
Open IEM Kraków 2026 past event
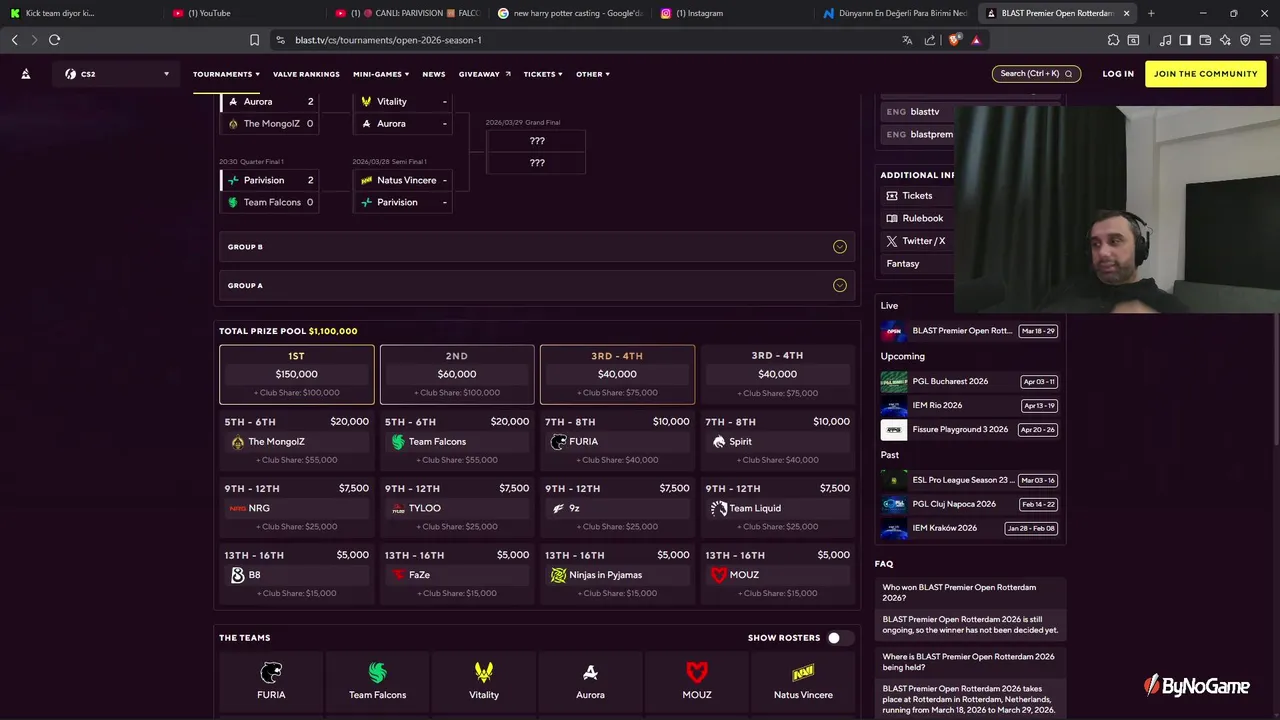tap(968, 528)
